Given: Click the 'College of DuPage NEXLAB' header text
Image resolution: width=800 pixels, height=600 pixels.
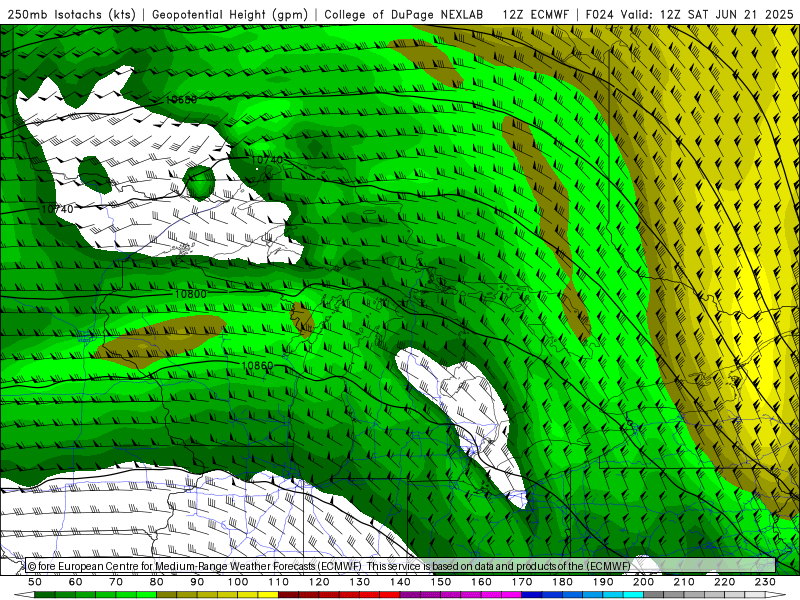Looking at the screenshot, I should [x=404, y=15].
